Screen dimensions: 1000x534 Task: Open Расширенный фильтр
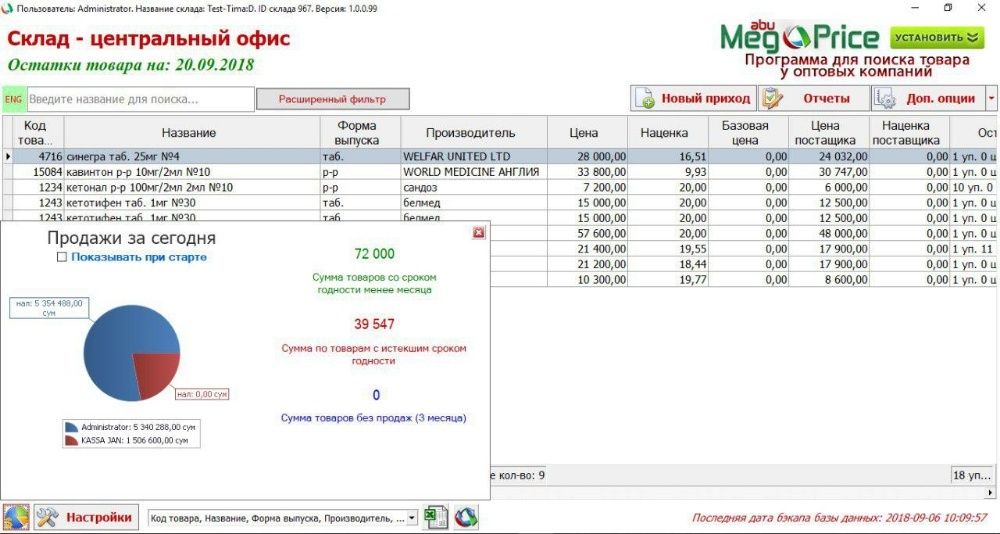click(332, 100)
